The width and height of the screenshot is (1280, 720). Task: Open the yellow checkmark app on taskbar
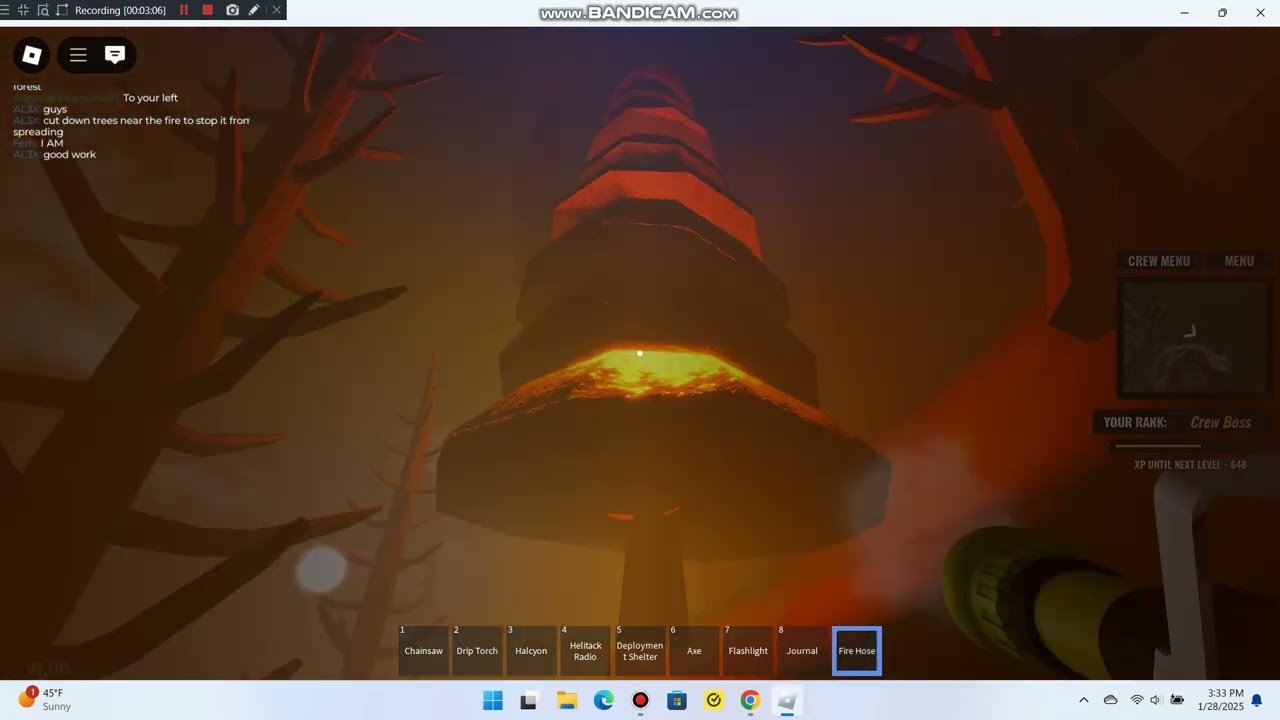click(714, 701)
